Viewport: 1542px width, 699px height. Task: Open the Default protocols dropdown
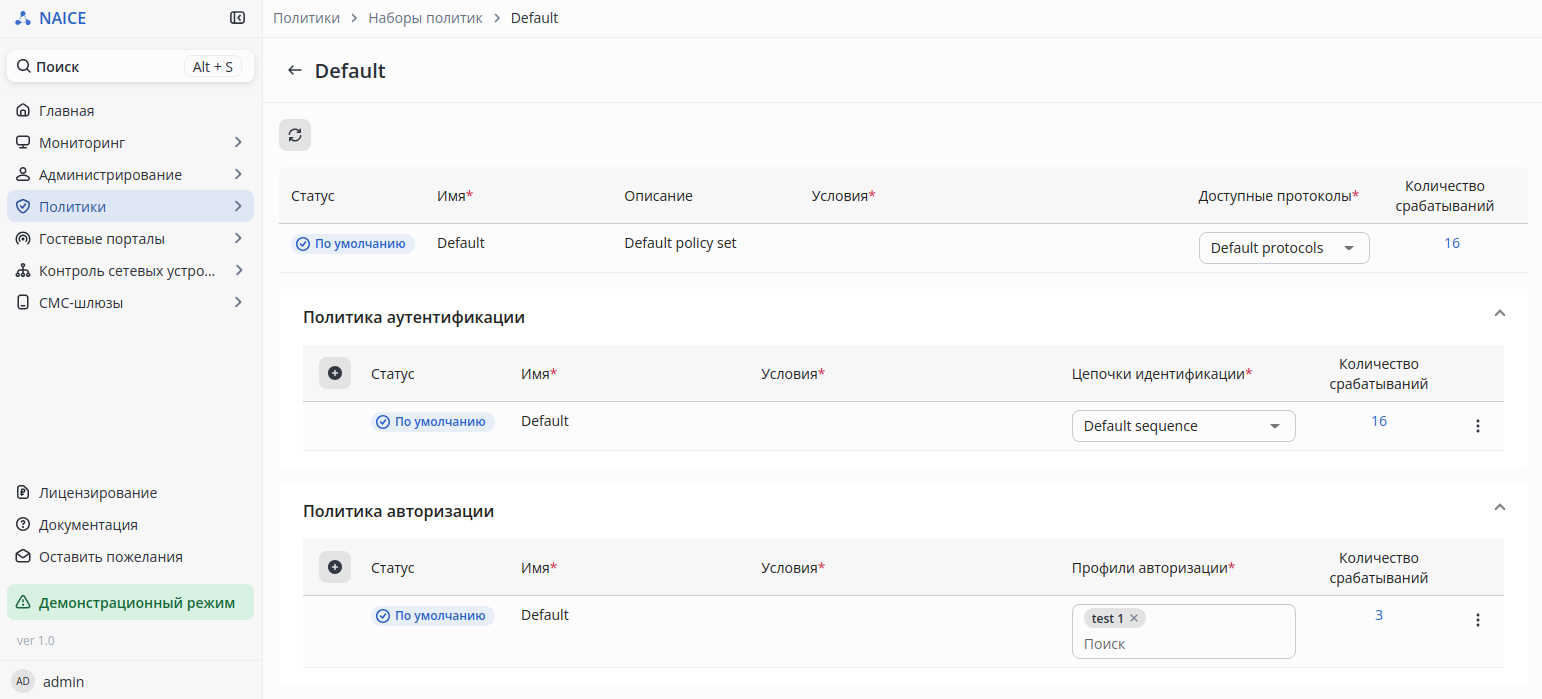tap(1283, 248)
